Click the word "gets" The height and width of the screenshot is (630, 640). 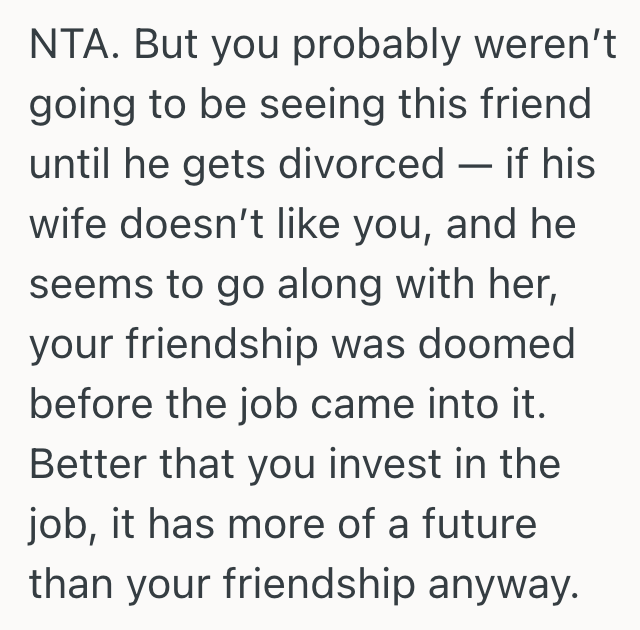coord(234,162)
